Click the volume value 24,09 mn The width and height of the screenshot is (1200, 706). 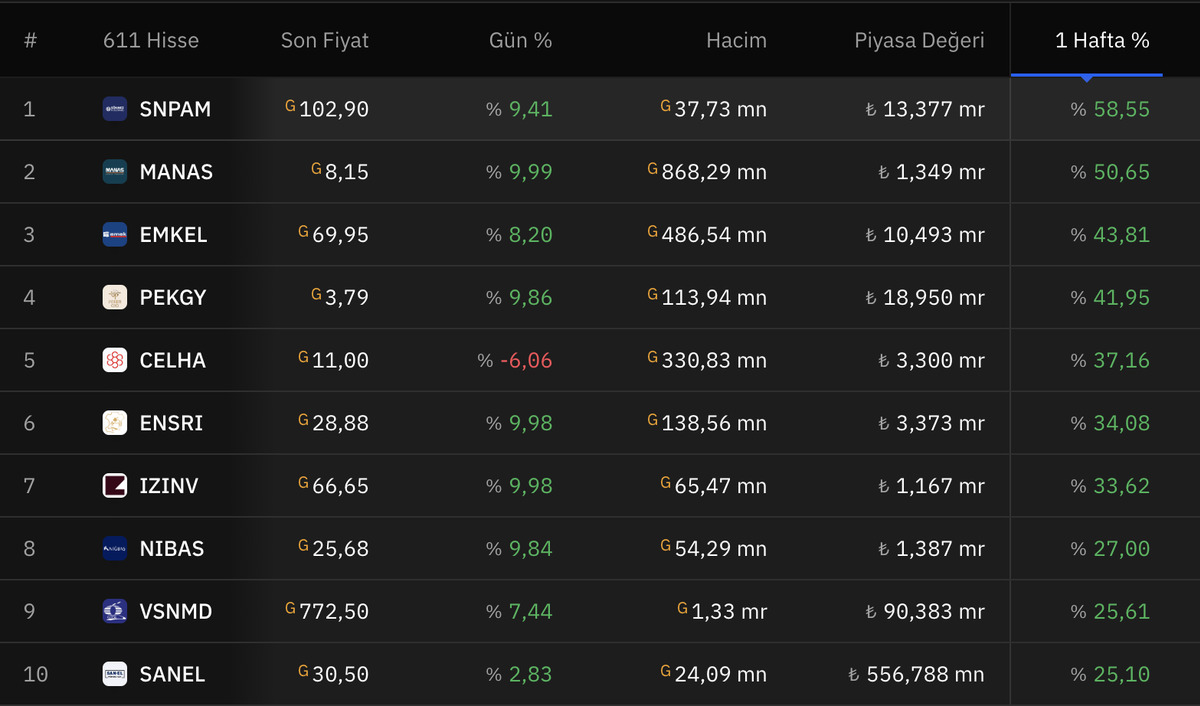click(x=720, y=674)
